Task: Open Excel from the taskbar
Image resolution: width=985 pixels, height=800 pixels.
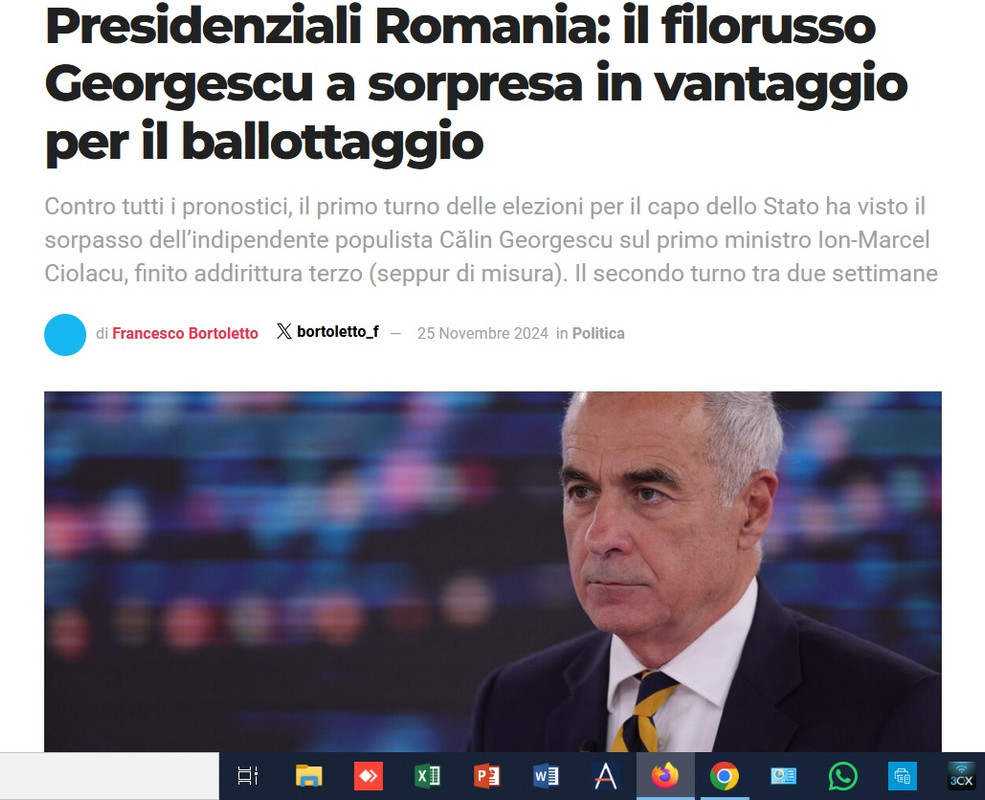Action: click(428, 776)
